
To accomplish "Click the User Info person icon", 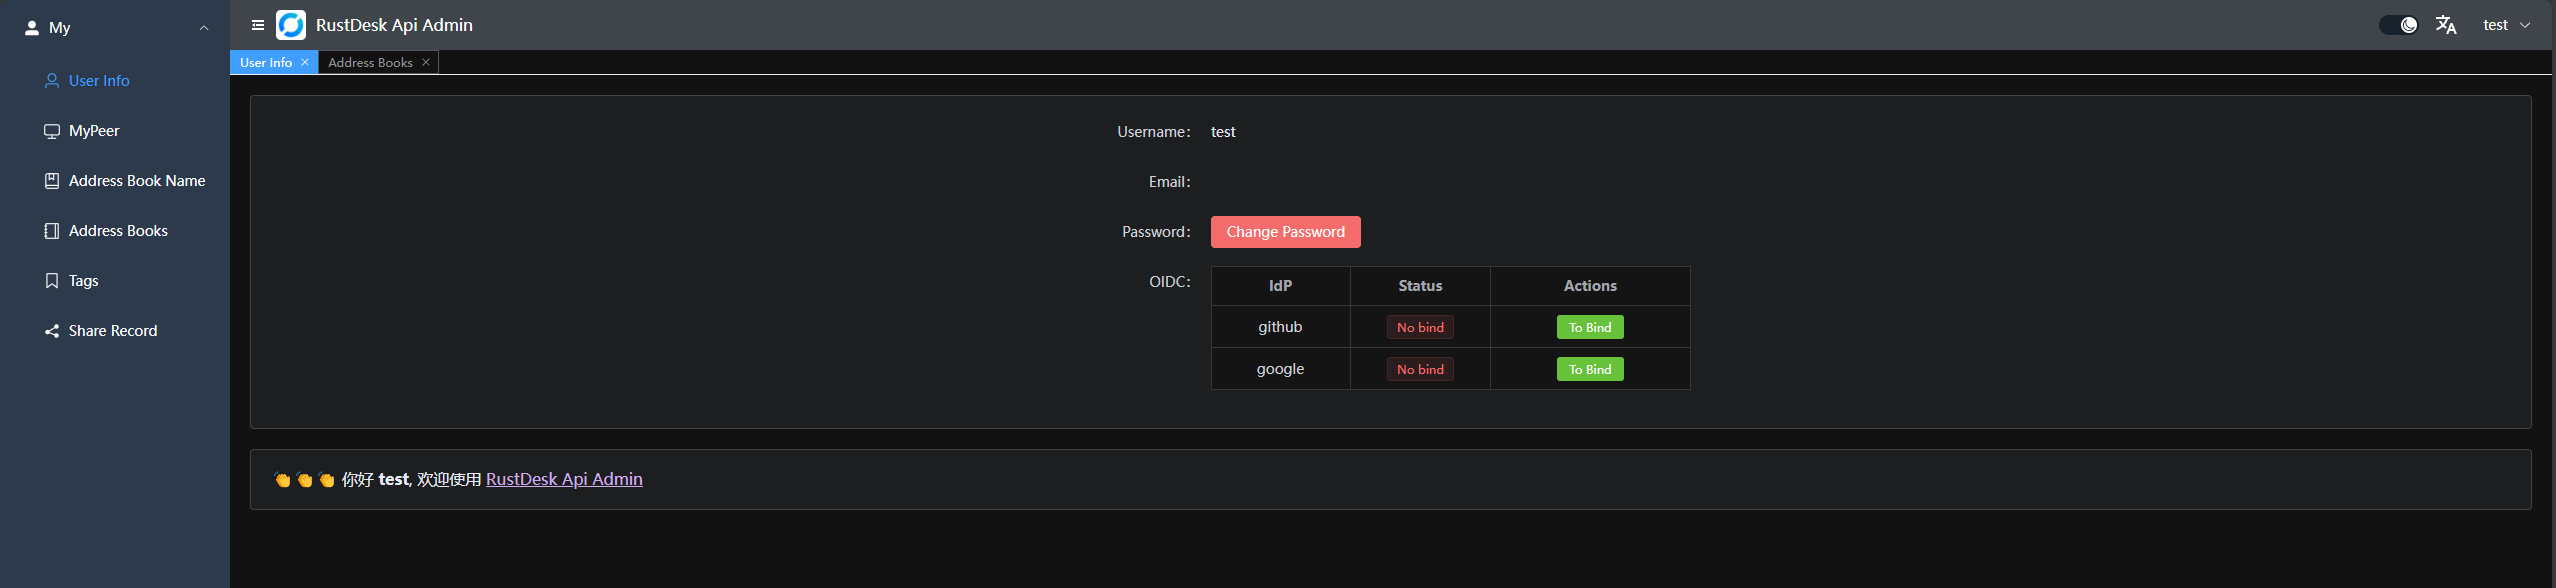I will click(52, 81).
